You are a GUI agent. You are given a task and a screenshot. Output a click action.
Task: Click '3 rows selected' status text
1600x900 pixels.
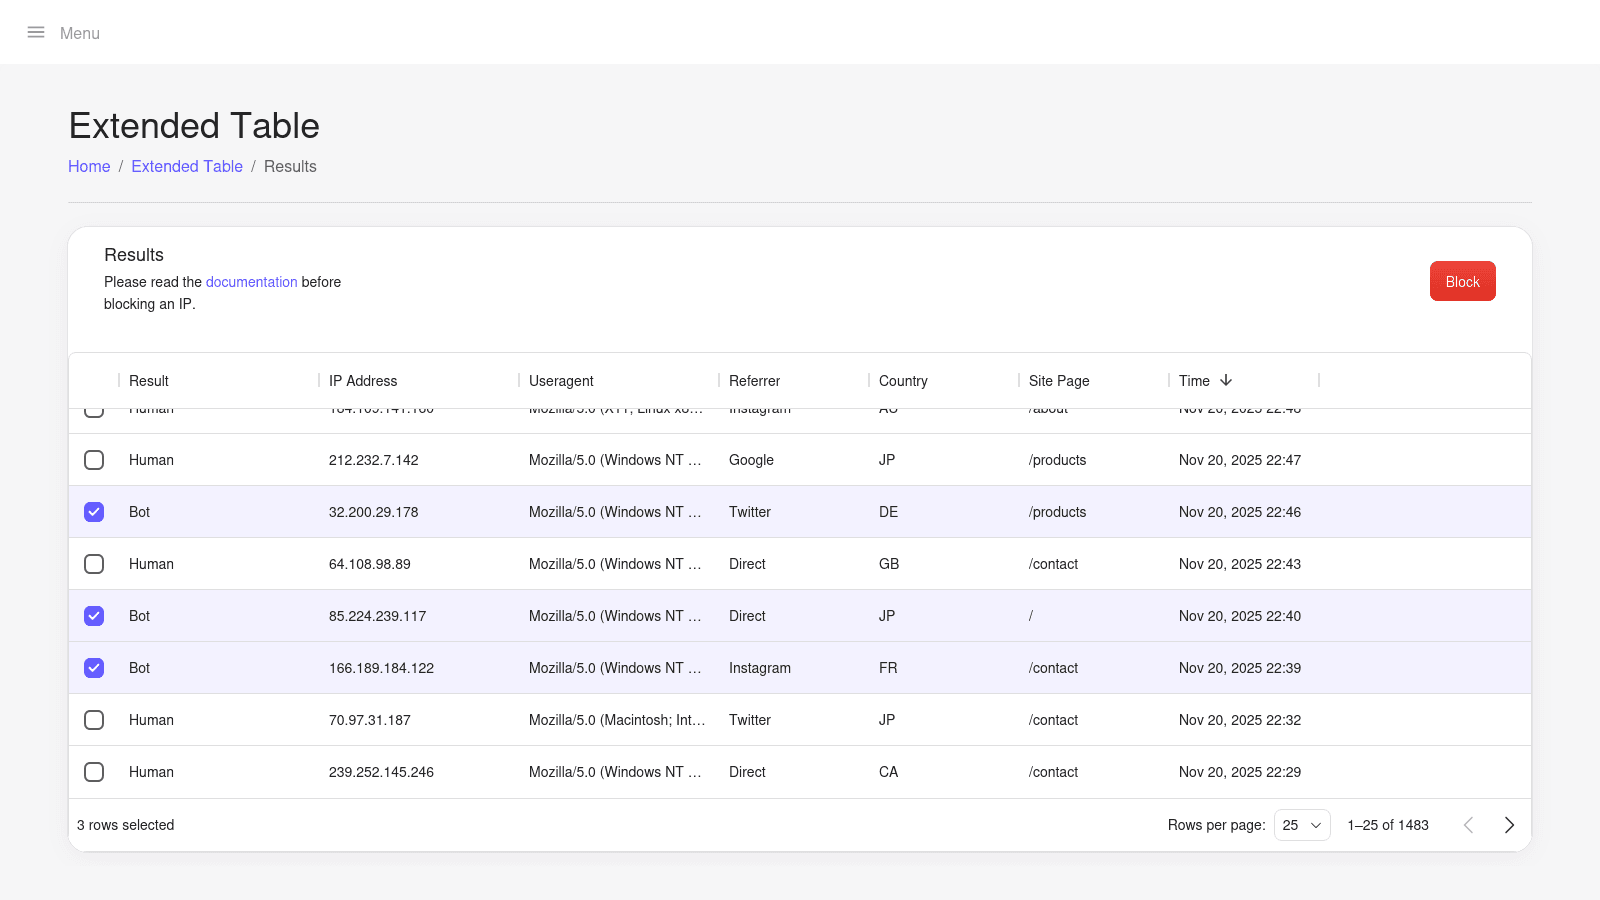tap(126, 825)
